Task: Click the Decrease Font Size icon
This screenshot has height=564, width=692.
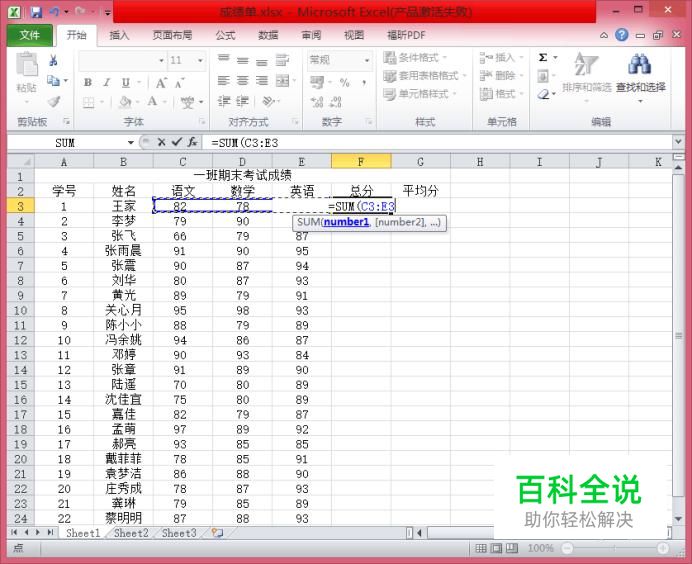Action: coord(180,83)
